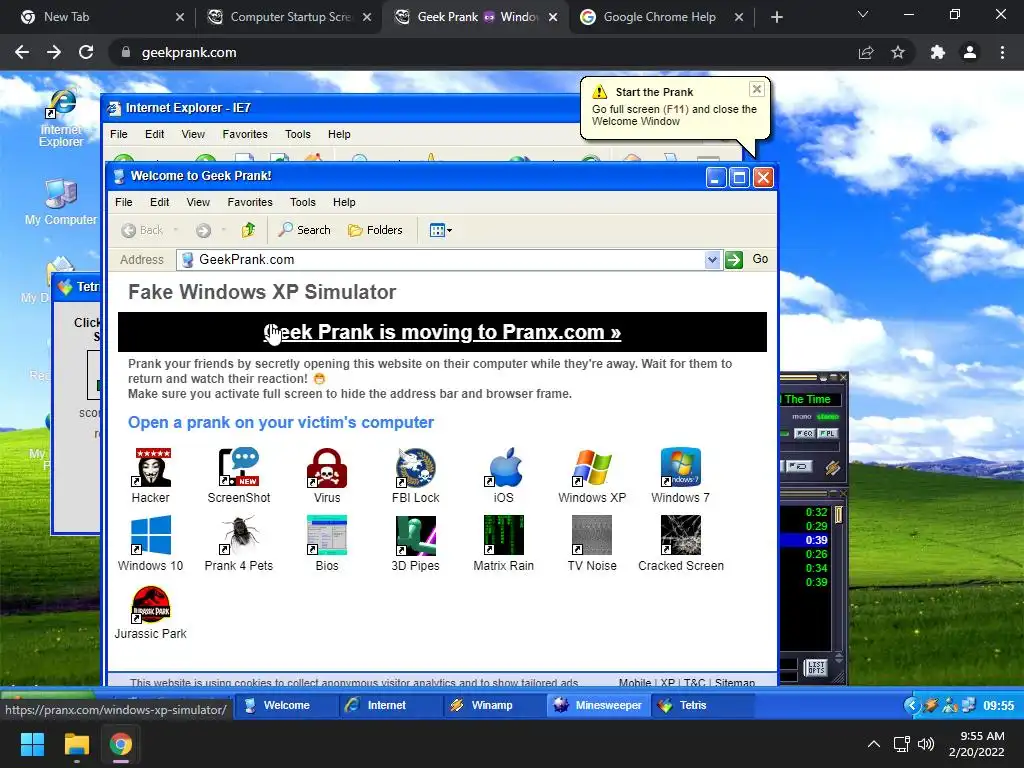Open a new Chrome tab with plus
The width and height of the screenshot is (1024, 768).
click(776, 17)
